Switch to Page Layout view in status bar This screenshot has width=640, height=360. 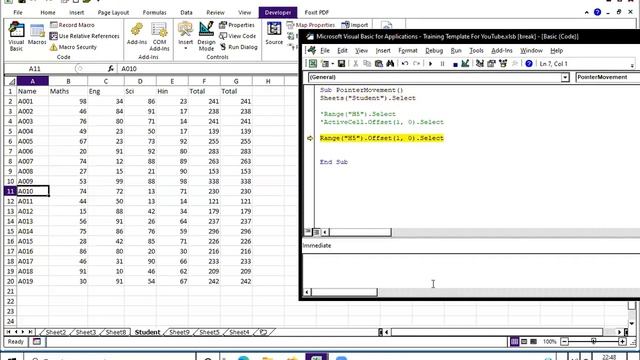524,342
